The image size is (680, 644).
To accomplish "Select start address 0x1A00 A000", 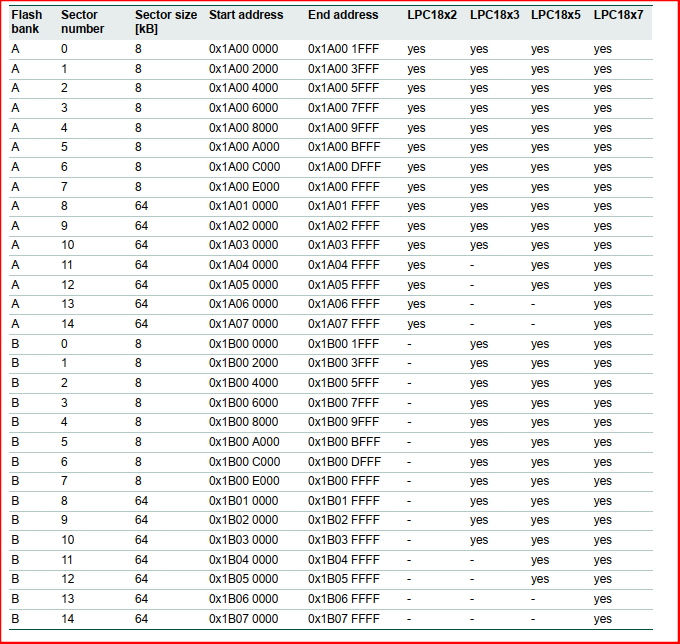I will pyautogui.click(x=244, y=147).
